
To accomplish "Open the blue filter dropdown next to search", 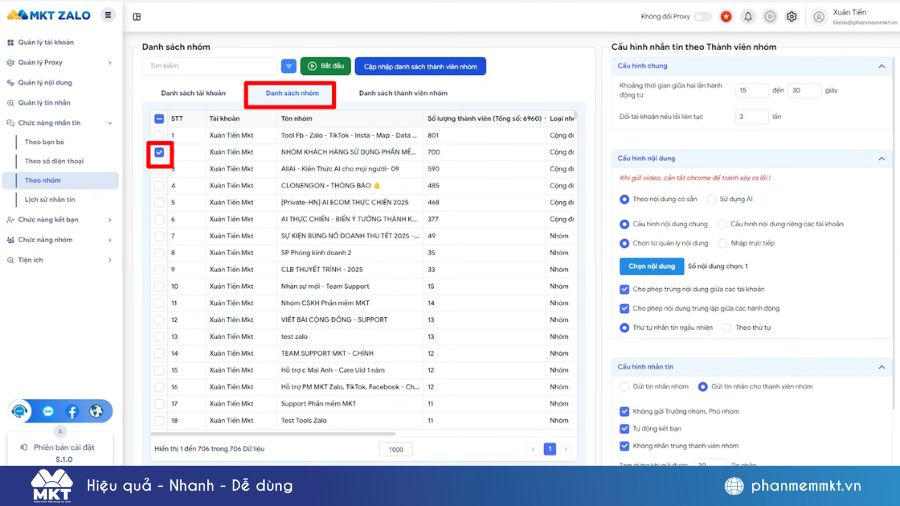I will (x=289, y=66).
